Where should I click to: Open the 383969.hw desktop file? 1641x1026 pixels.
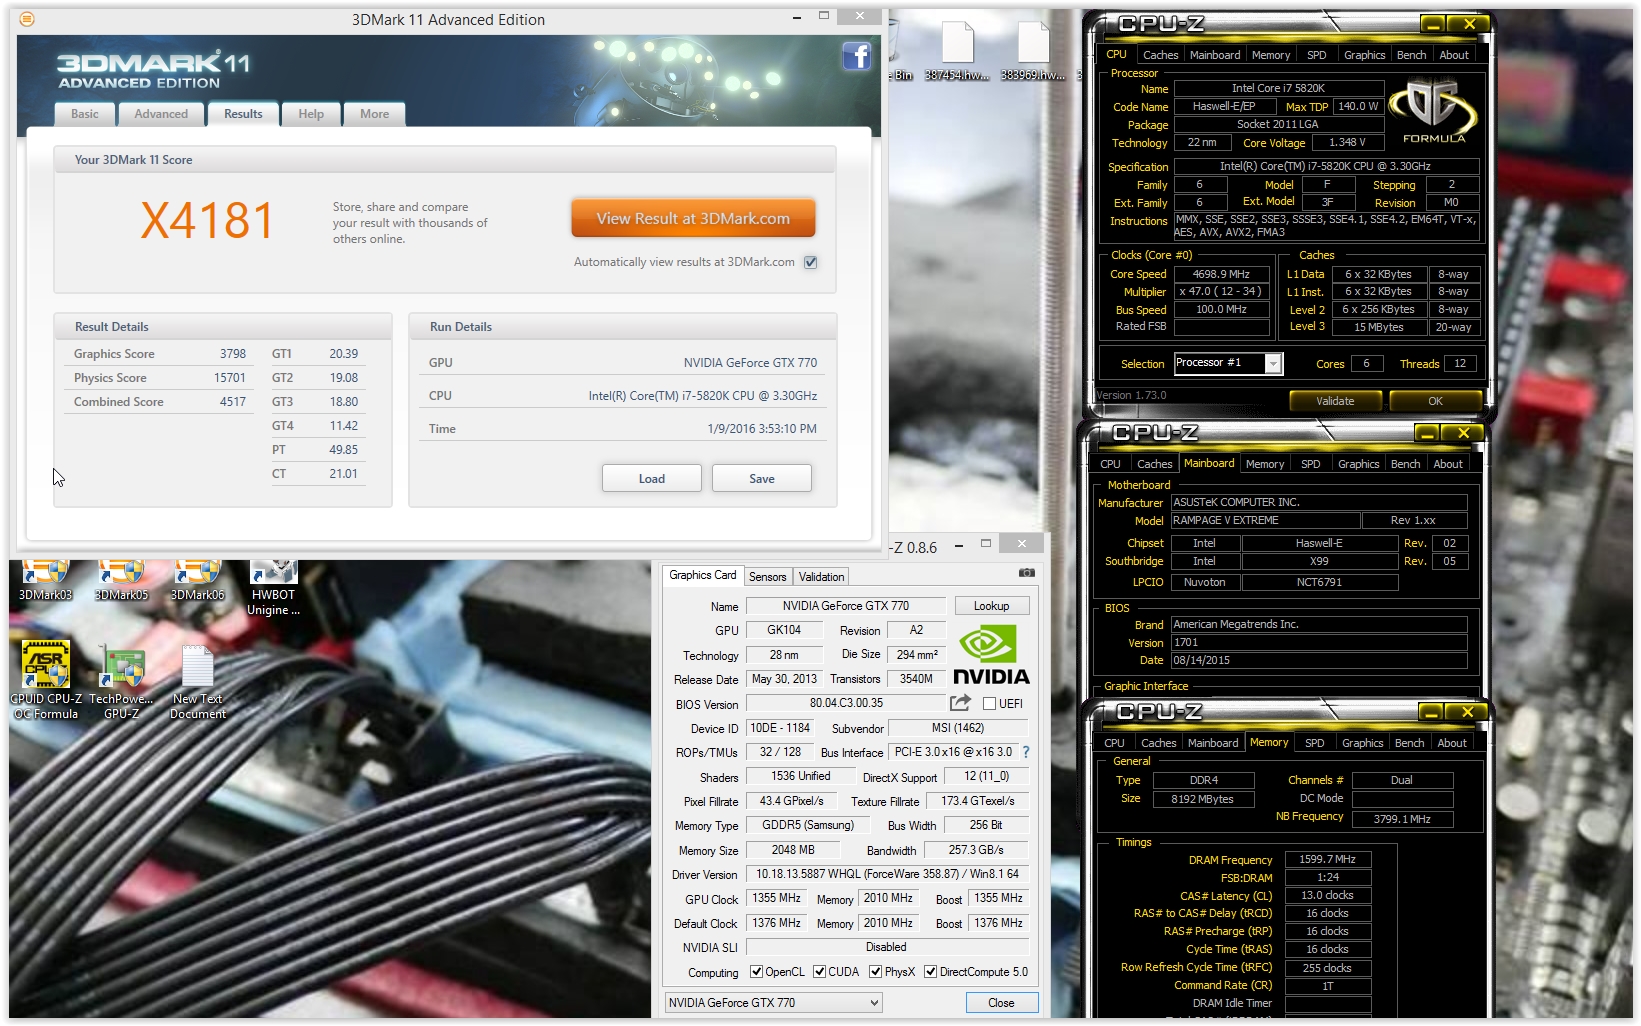[x=1033, y=52]
